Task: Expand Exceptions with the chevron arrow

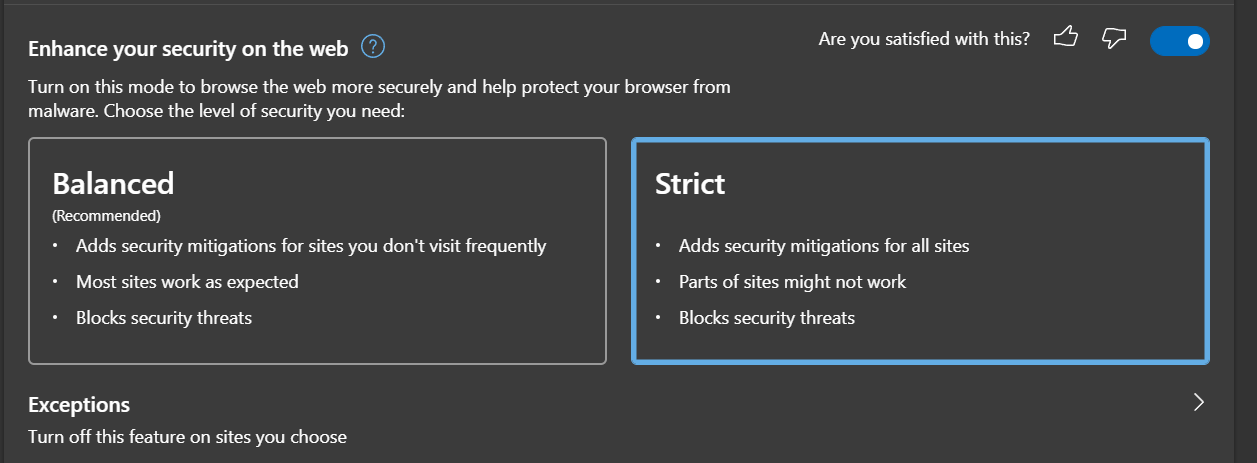Action: 1199,403
